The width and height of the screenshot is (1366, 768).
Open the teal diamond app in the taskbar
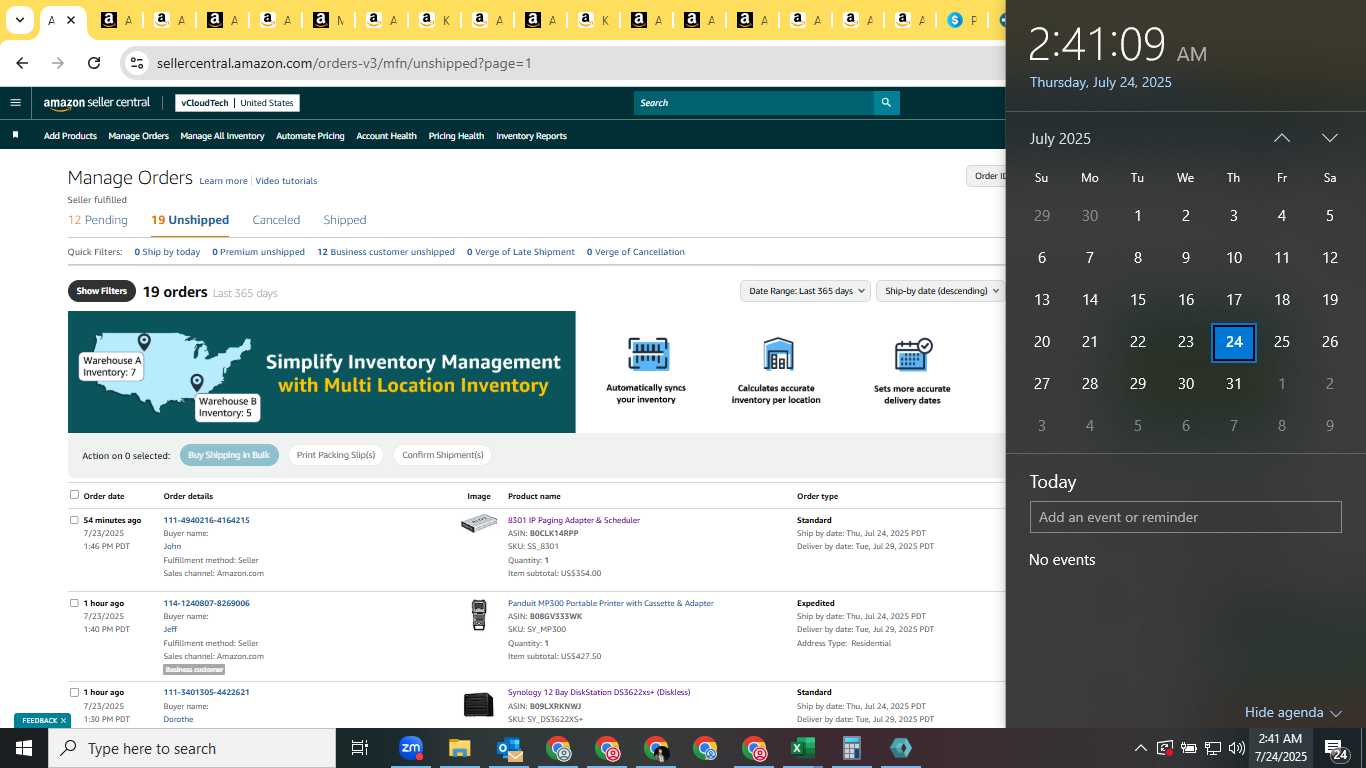[900, 748]
